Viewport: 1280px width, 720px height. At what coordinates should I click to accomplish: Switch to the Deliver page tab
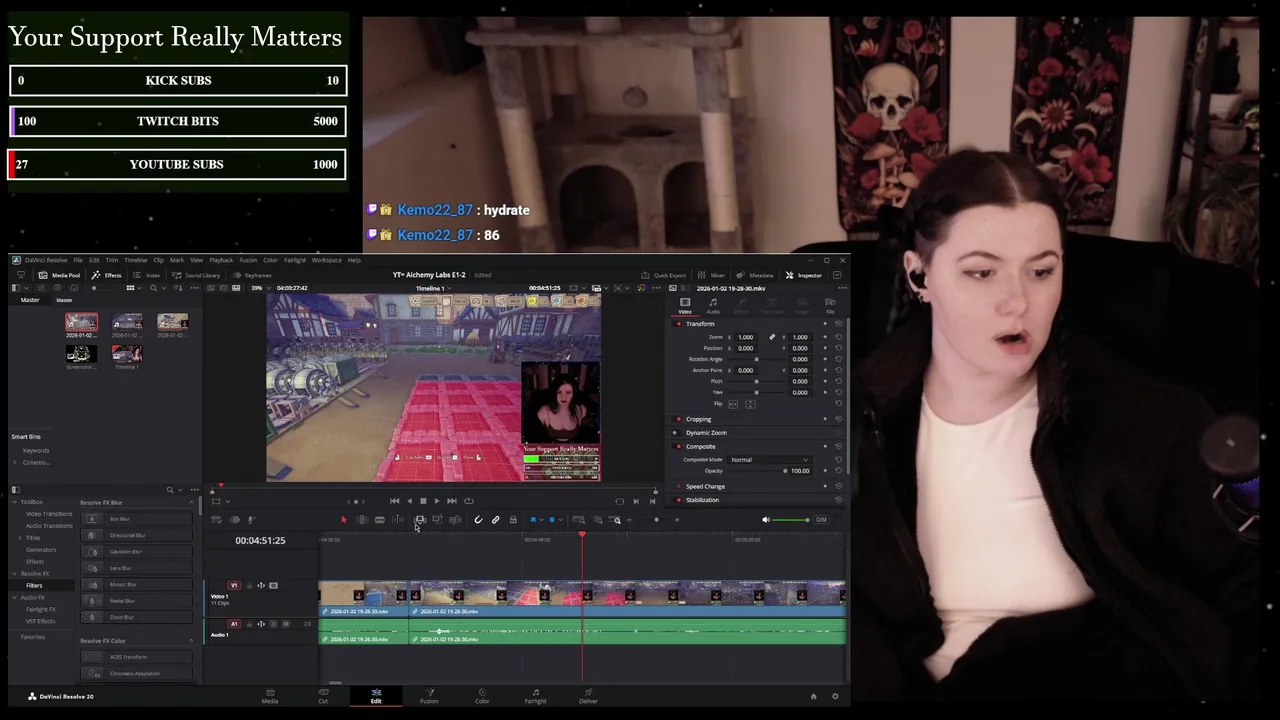click(588, 696)
